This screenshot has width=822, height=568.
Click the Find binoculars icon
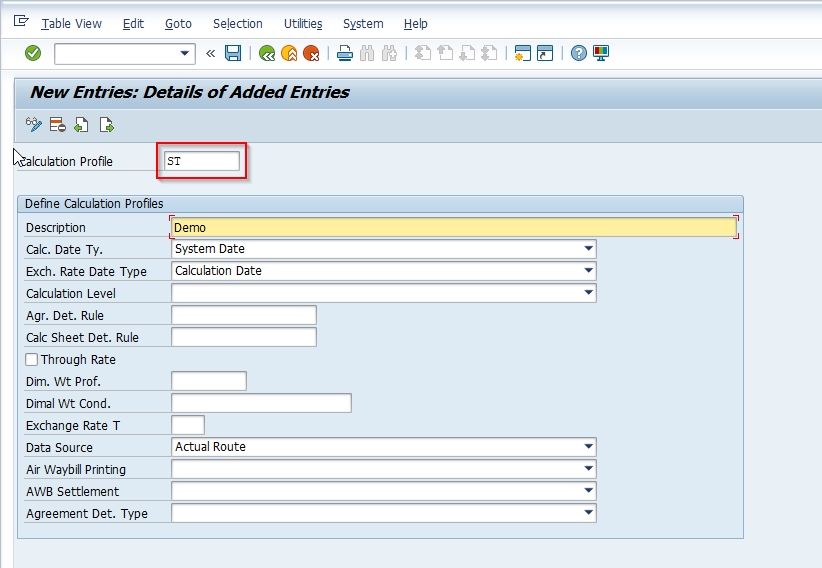(367, 53)
